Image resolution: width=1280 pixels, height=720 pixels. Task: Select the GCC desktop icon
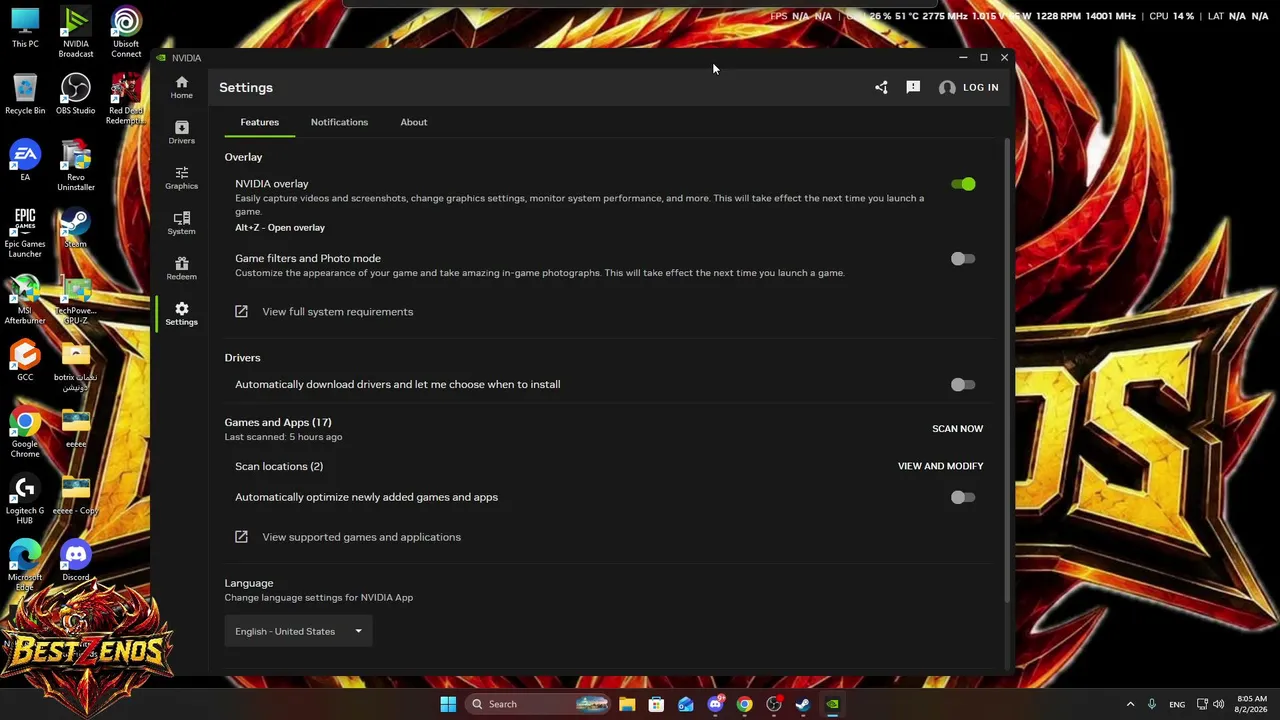pos(25,362)
